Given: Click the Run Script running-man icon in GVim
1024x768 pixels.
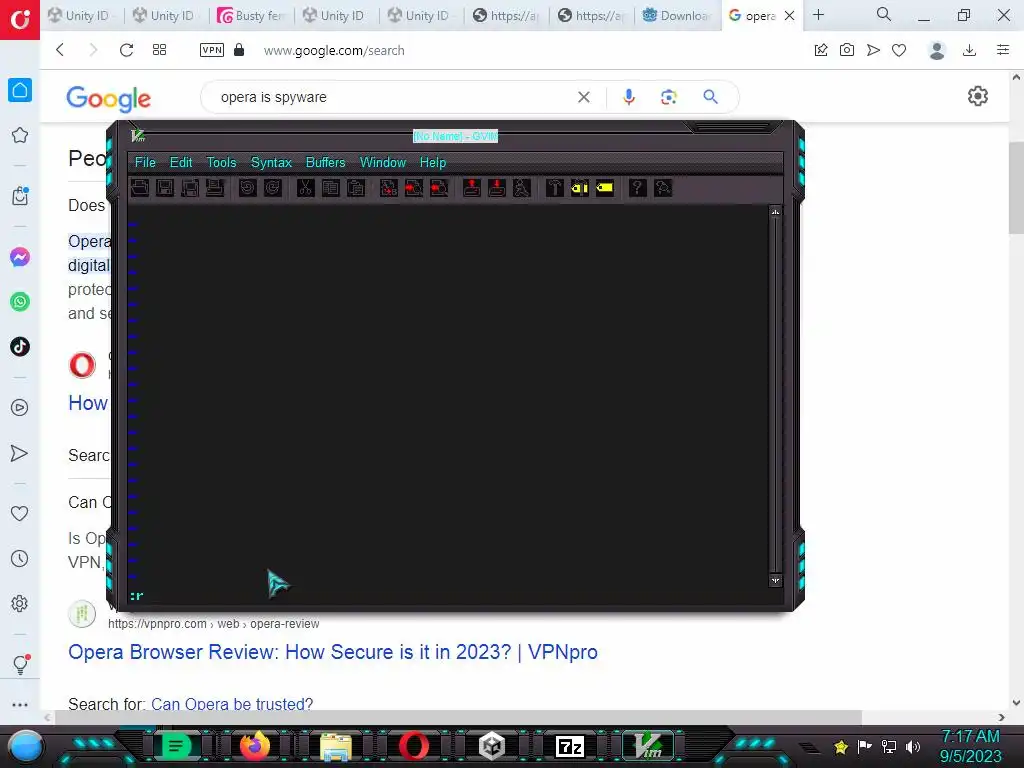Looking at the screenshot, I should click(x=521, y=188).
